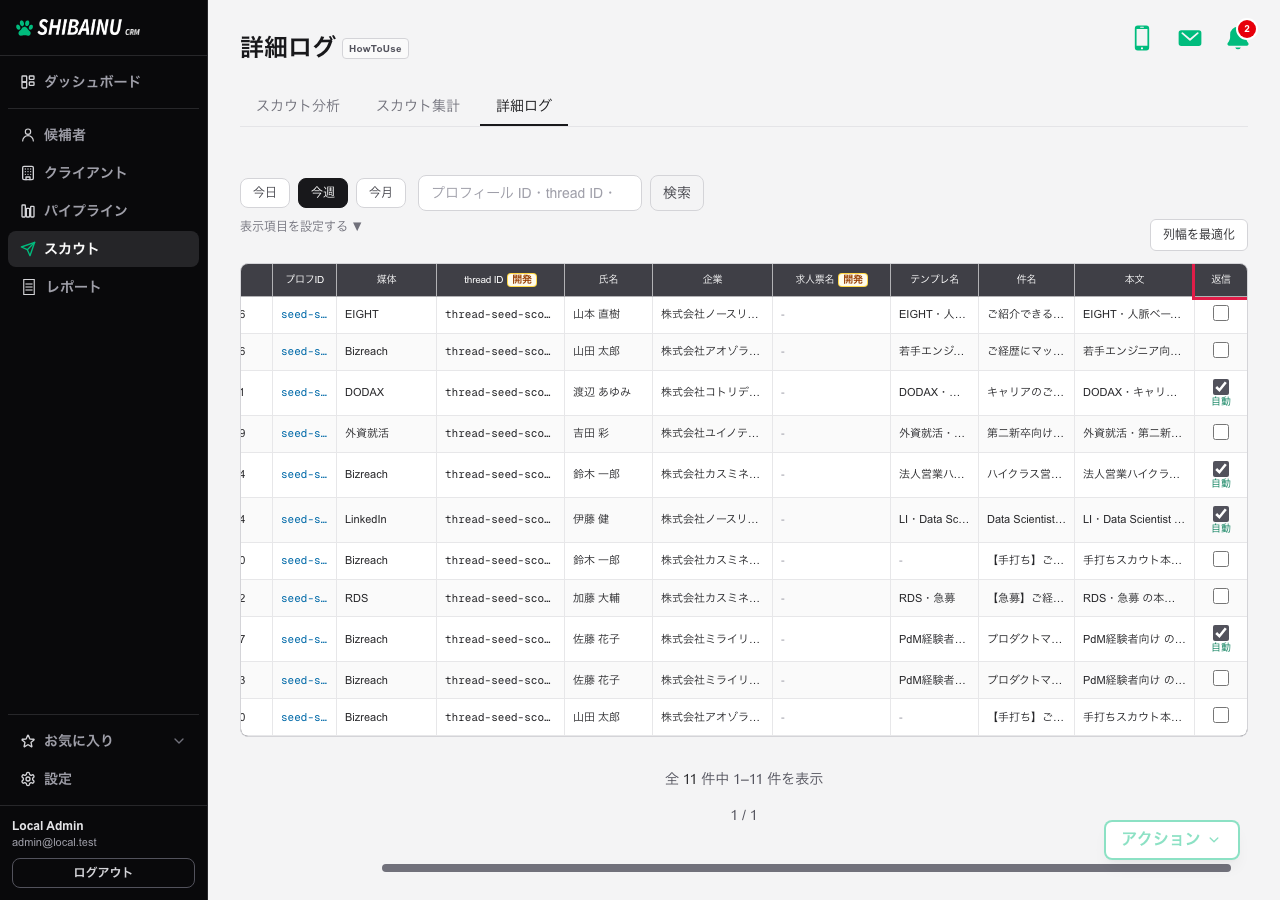This screenshot has width=1280, height=900.
Task: Filter by 今月
Action: [381, 193]
